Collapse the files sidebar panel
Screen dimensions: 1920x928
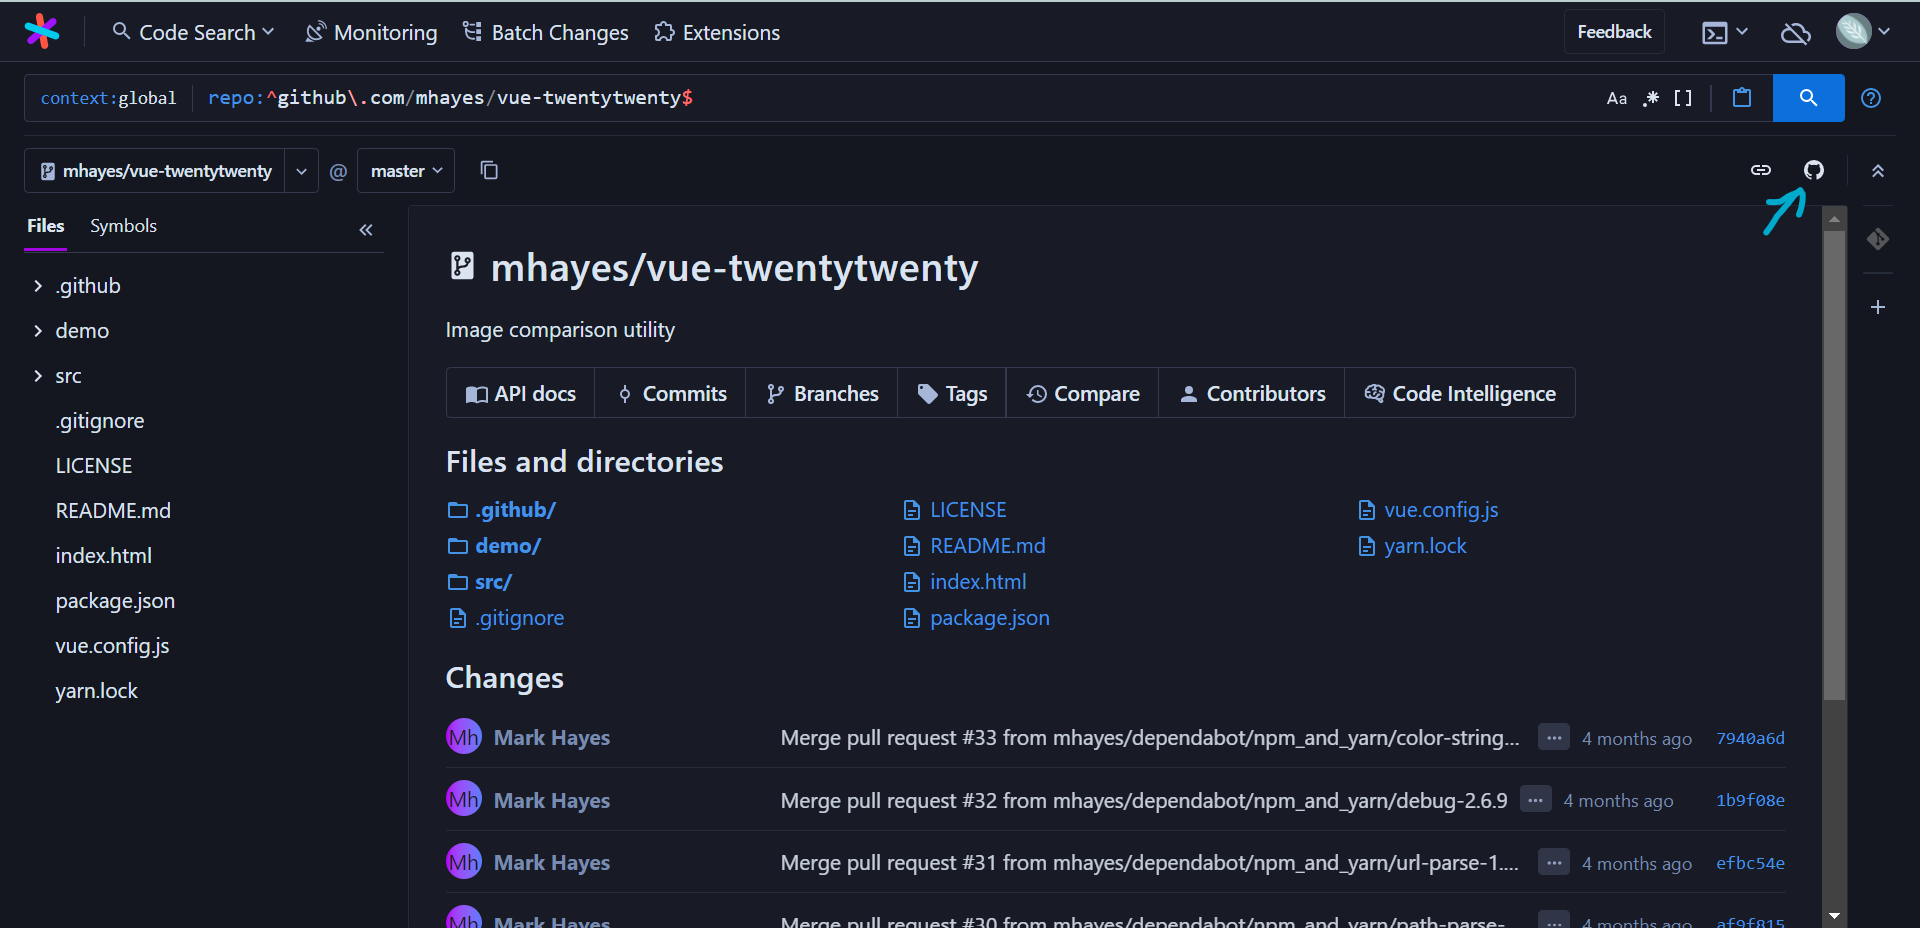[x=366, y=230]
